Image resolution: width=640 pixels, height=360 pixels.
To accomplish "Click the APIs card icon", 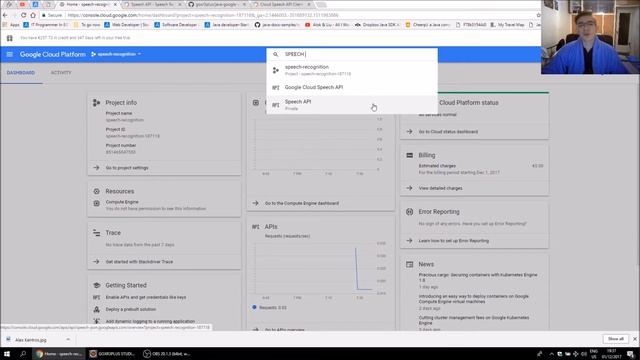I will 256,227.
